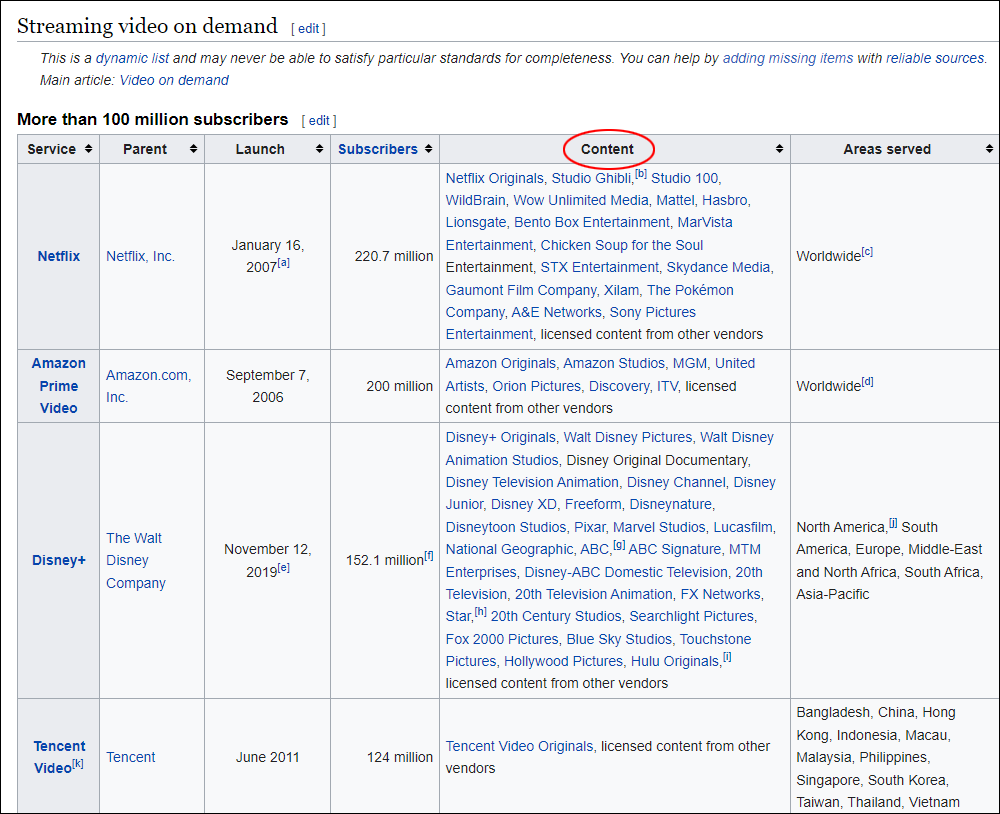
Task: Follow the Searchlight Pictures link
Action: click(691, 616)
